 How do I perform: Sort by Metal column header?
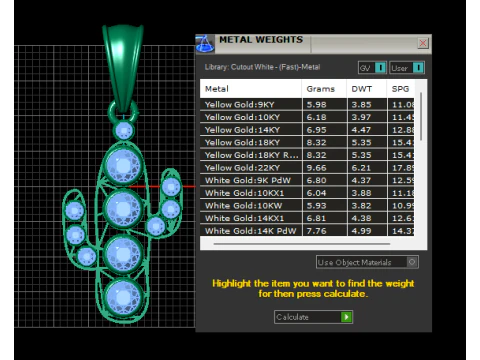251,89
